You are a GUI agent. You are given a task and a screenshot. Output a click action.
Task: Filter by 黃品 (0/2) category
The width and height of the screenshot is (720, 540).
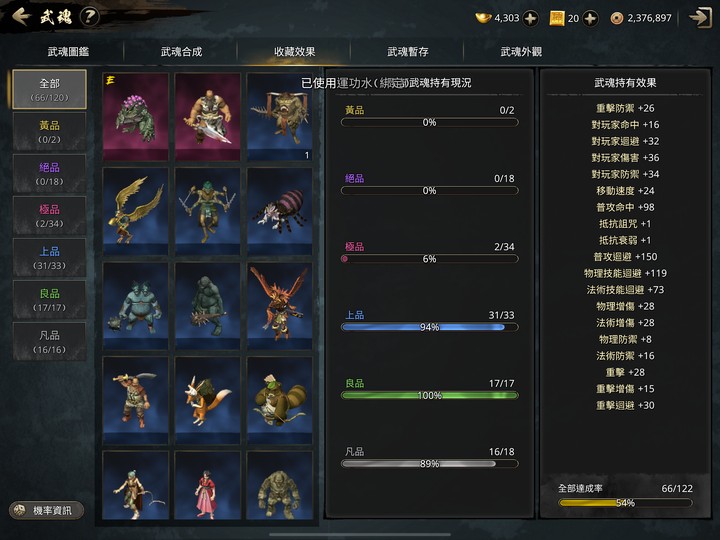click(49, 132)
